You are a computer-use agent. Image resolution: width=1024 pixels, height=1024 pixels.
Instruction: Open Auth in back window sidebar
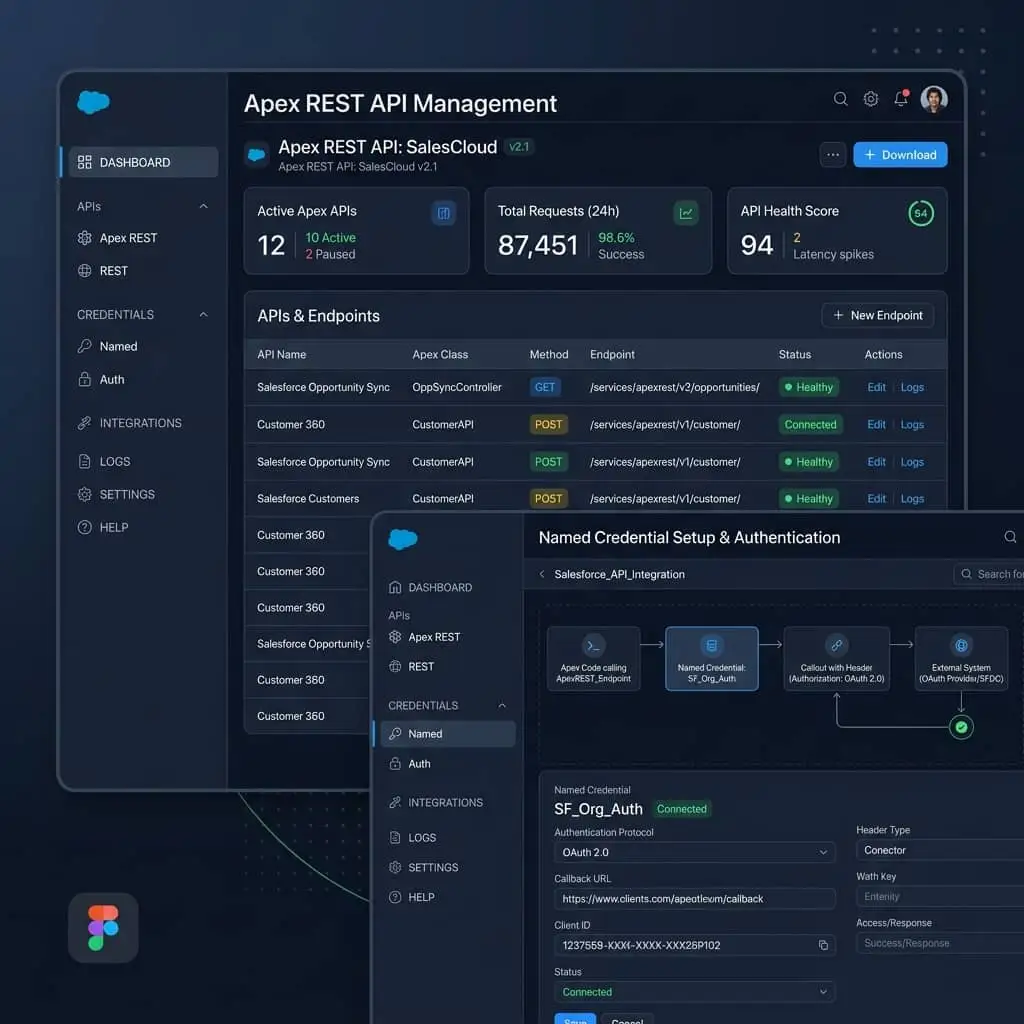(101, 379)
